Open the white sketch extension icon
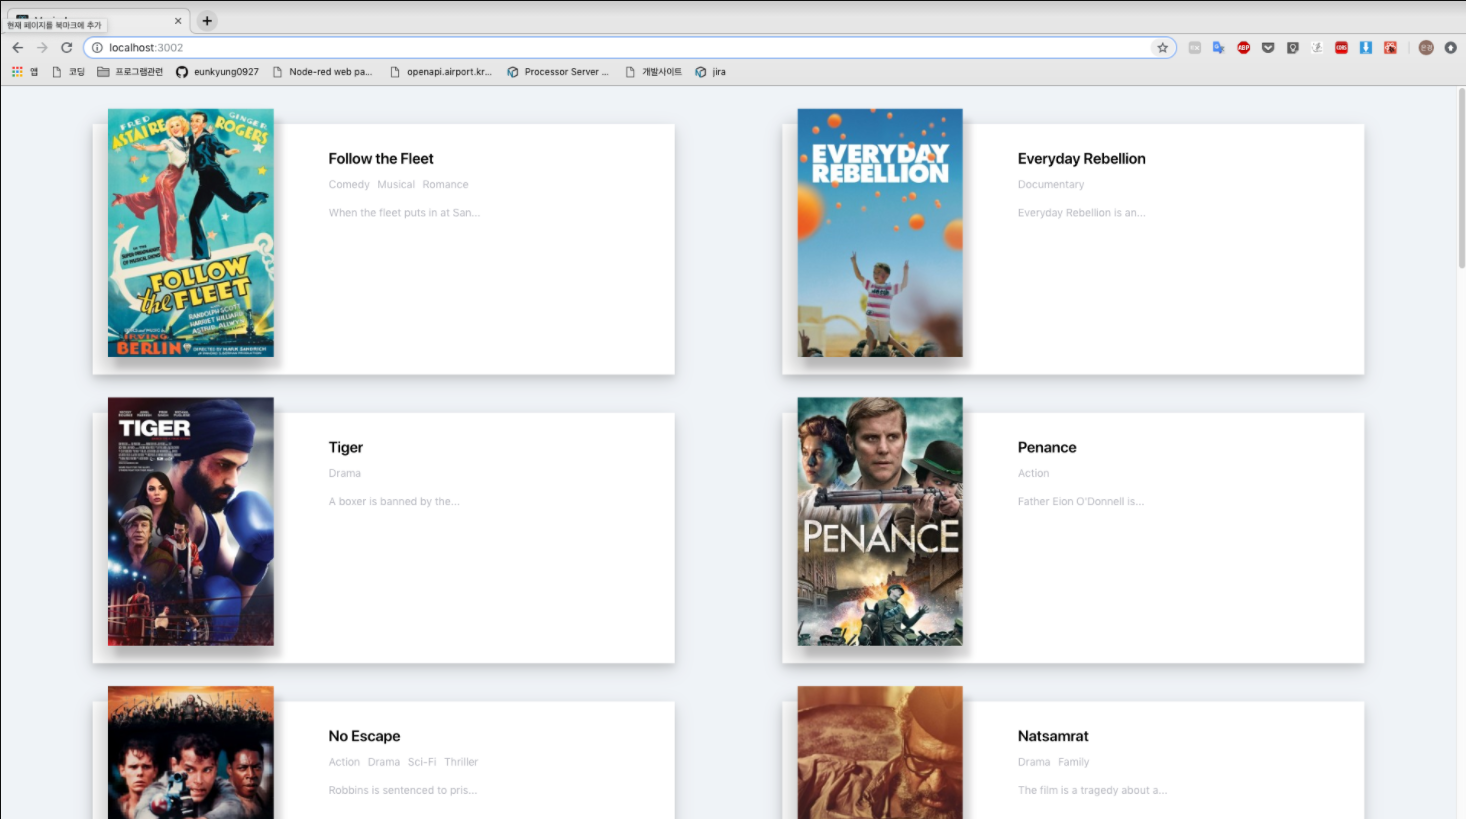 [x=1317, y=47]
